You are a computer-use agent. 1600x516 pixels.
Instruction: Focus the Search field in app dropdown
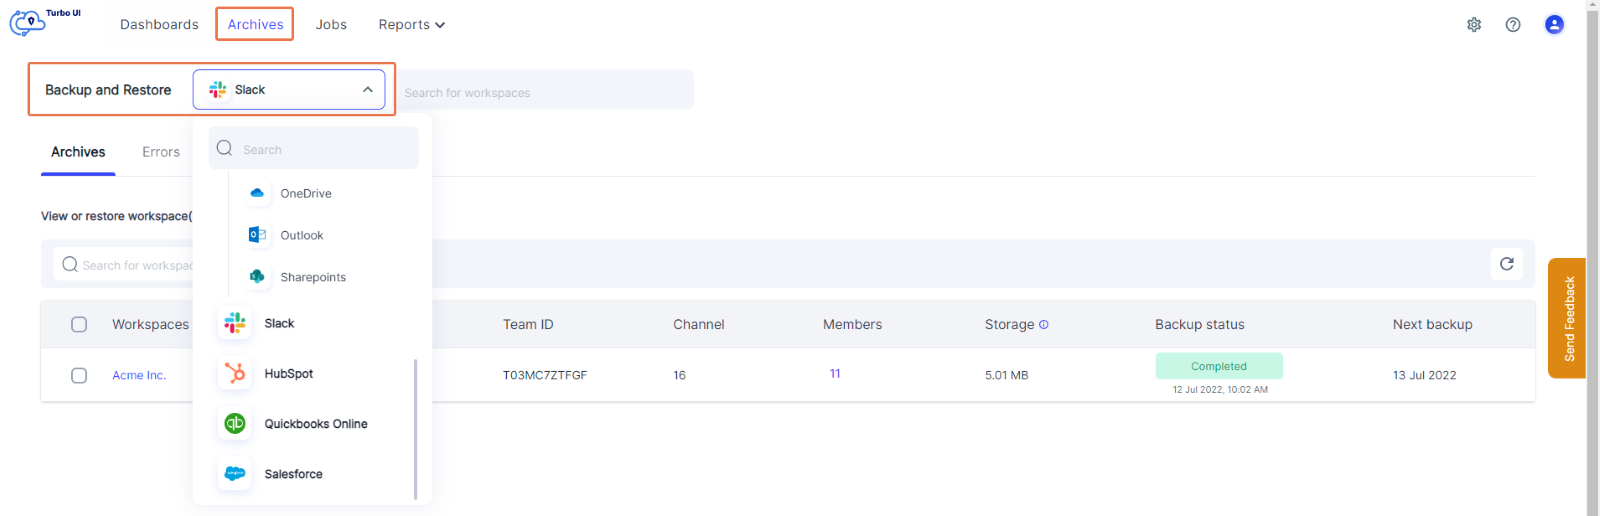(x=314, y=148)
